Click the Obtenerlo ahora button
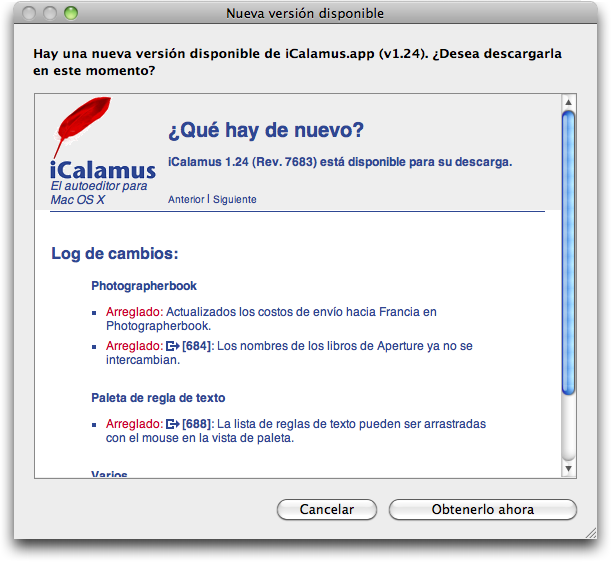Viewport: 611px width, 562px height. click(x=482, y=509)
